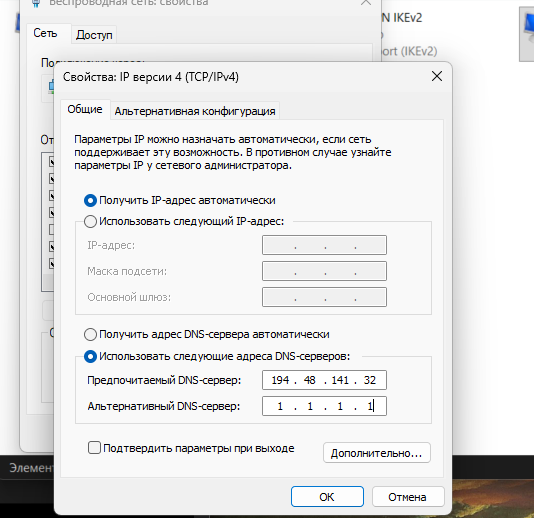Viewport: 534px width, 518px height.
Task: Select 'Получить адрес DNS-сервера автоматически' option
Action: [x=90, y=334]
